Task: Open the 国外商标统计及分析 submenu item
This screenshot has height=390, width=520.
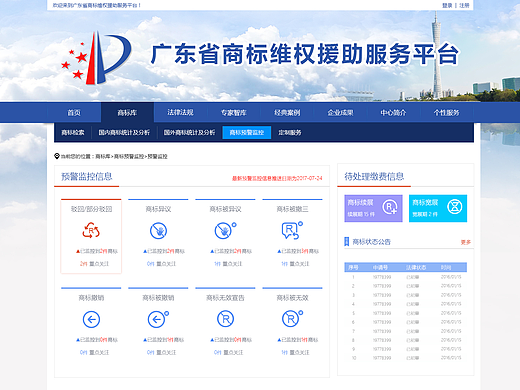Action: 189,132
